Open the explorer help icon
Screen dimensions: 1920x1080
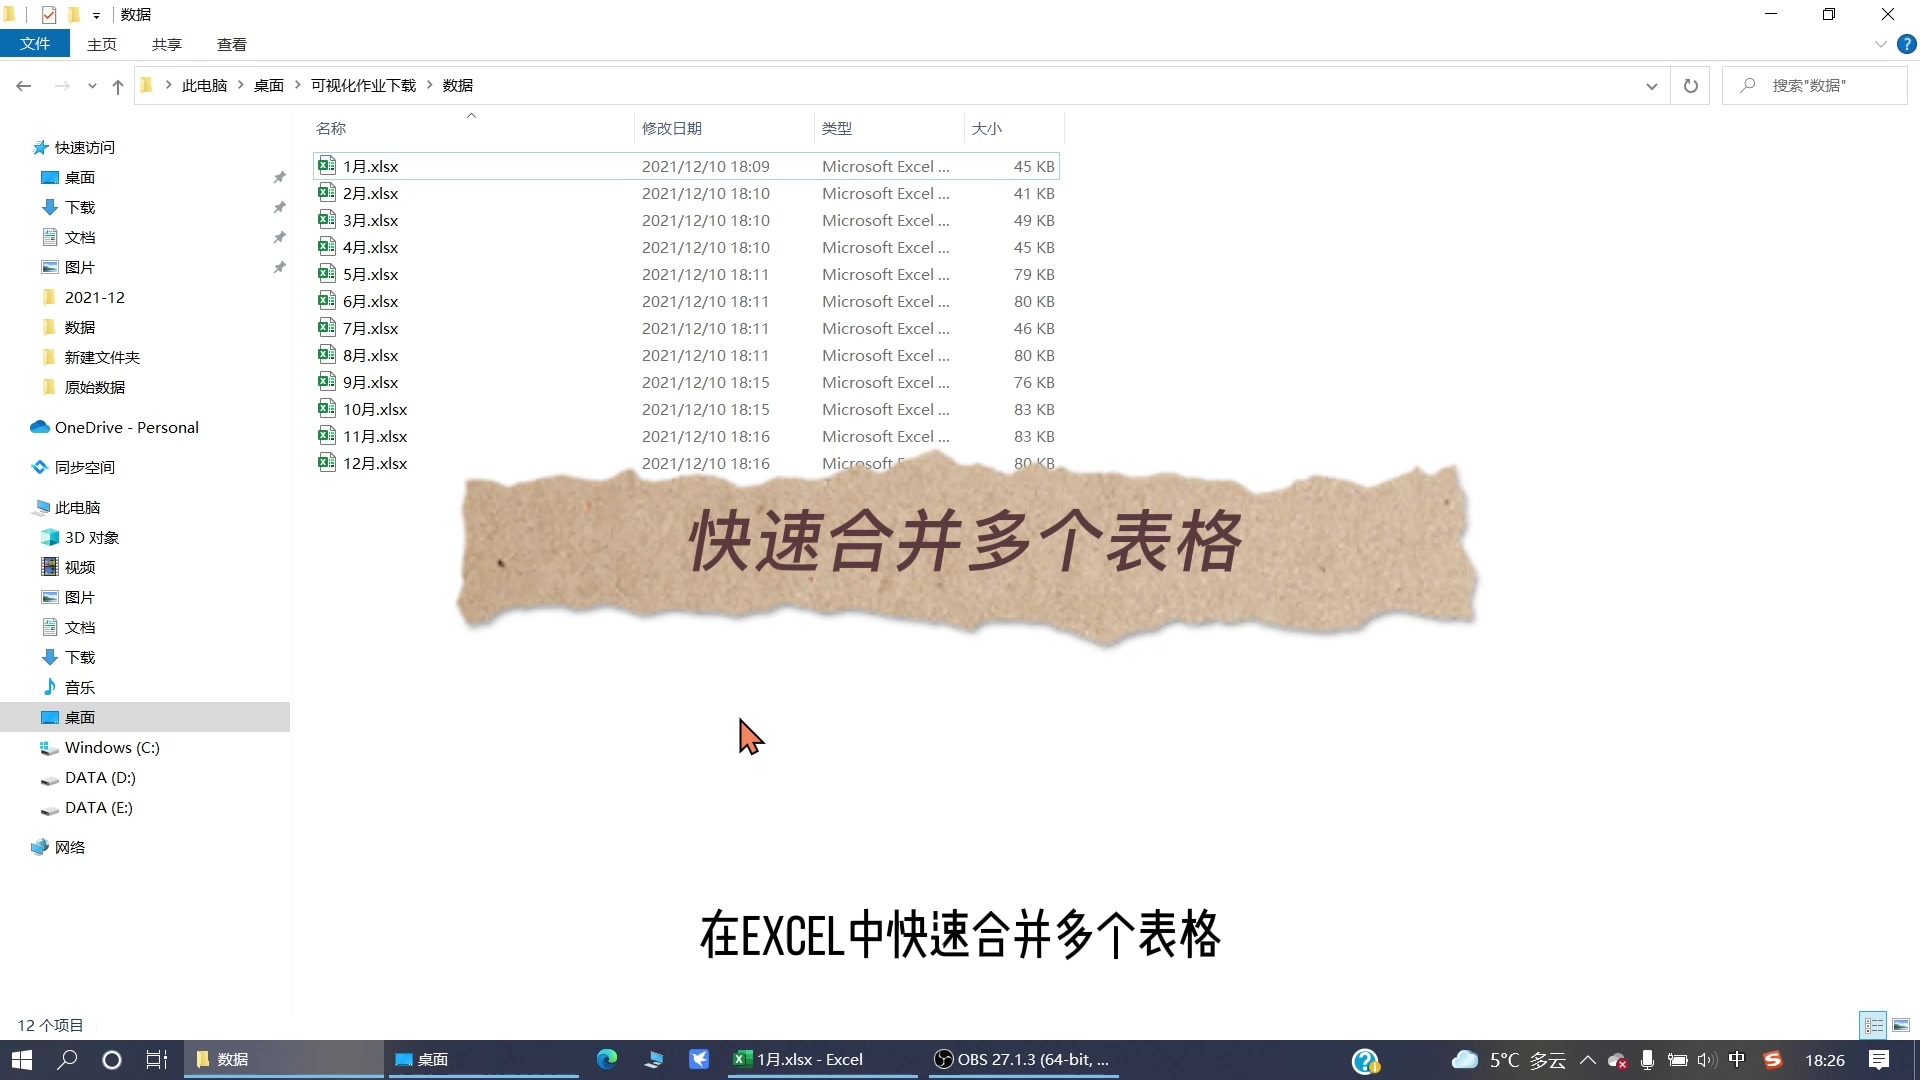1907,44
